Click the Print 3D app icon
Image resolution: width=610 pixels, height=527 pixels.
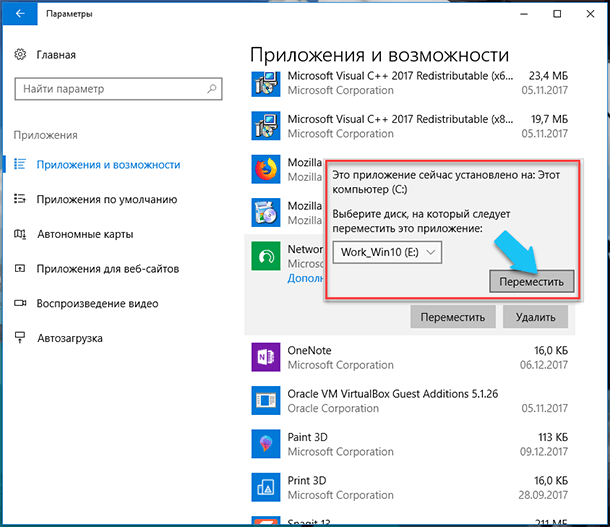266,487
